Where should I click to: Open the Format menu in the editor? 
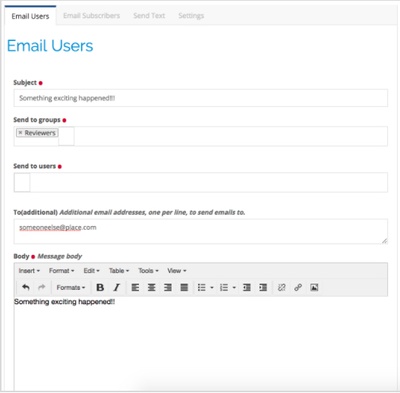point(61,271)
